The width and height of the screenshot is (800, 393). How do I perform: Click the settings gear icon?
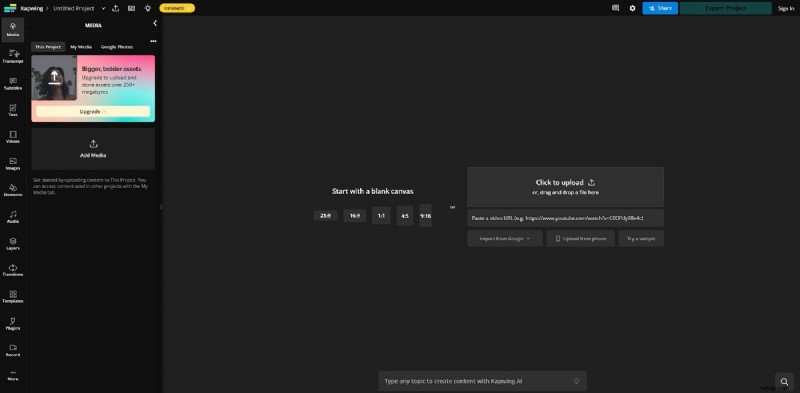633,8
